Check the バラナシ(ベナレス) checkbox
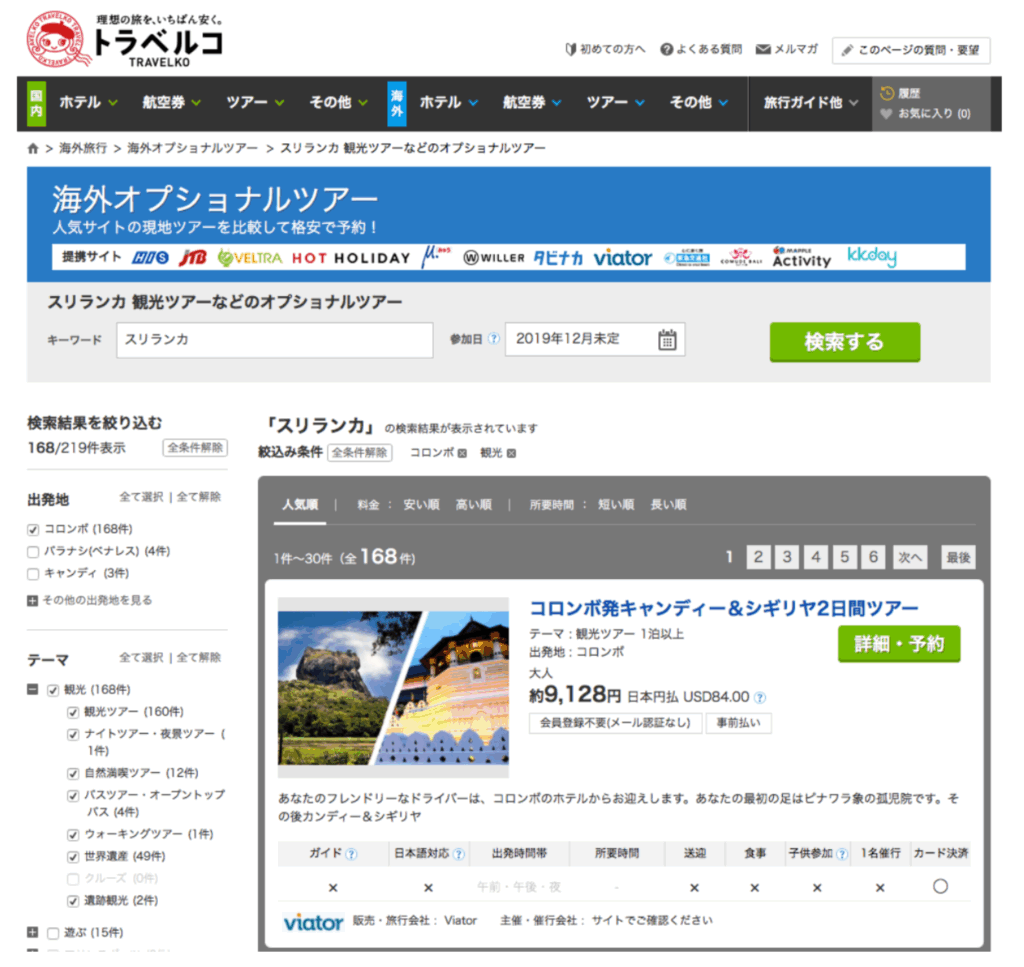The height and width of the screenshot is (967, 1024). click(x=33, y=552)
